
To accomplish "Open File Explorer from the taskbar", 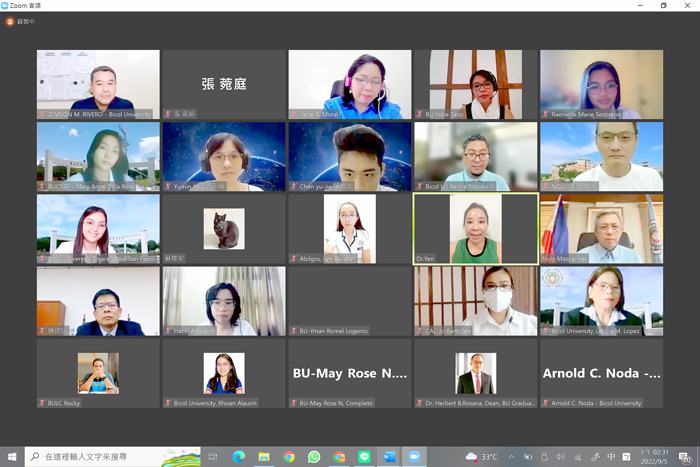I will point(264,457).
